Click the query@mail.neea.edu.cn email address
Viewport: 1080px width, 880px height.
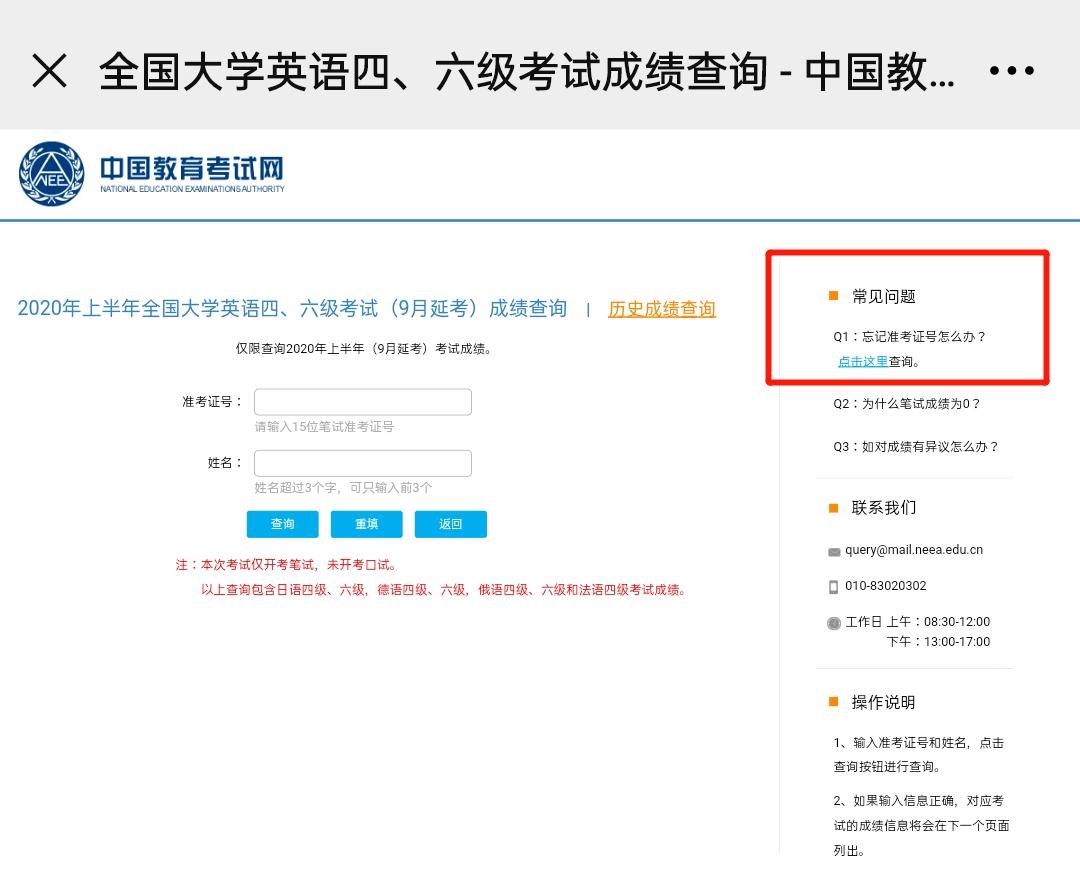pos(914,549)
